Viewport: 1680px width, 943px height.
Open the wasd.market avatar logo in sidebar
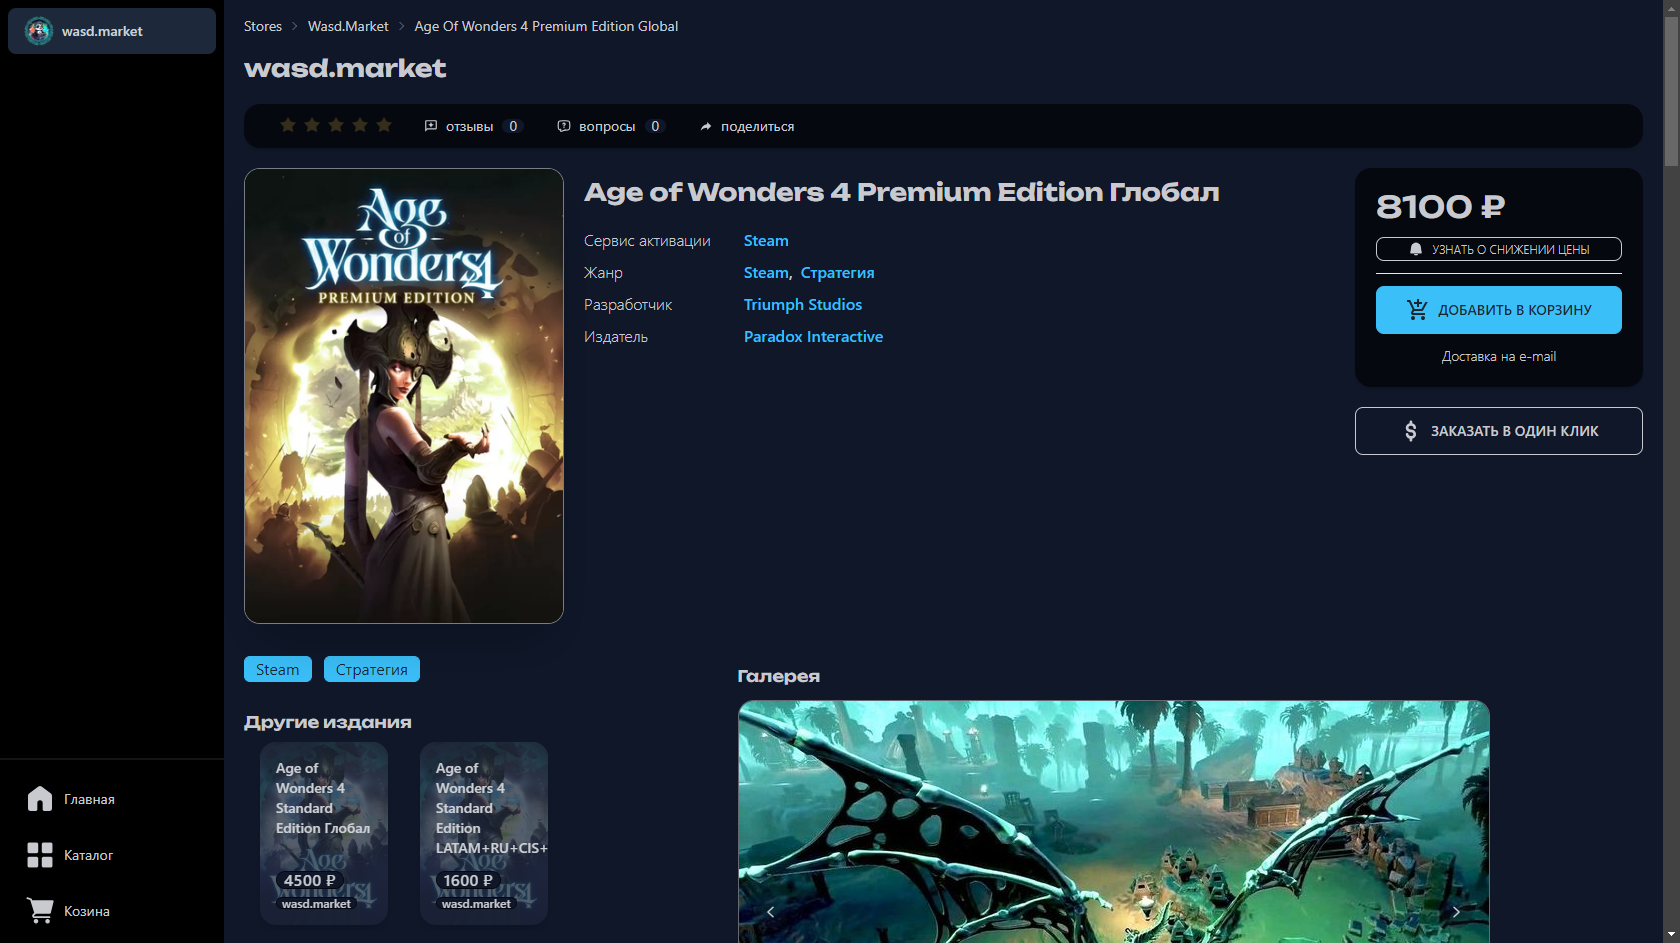[39, 31]
